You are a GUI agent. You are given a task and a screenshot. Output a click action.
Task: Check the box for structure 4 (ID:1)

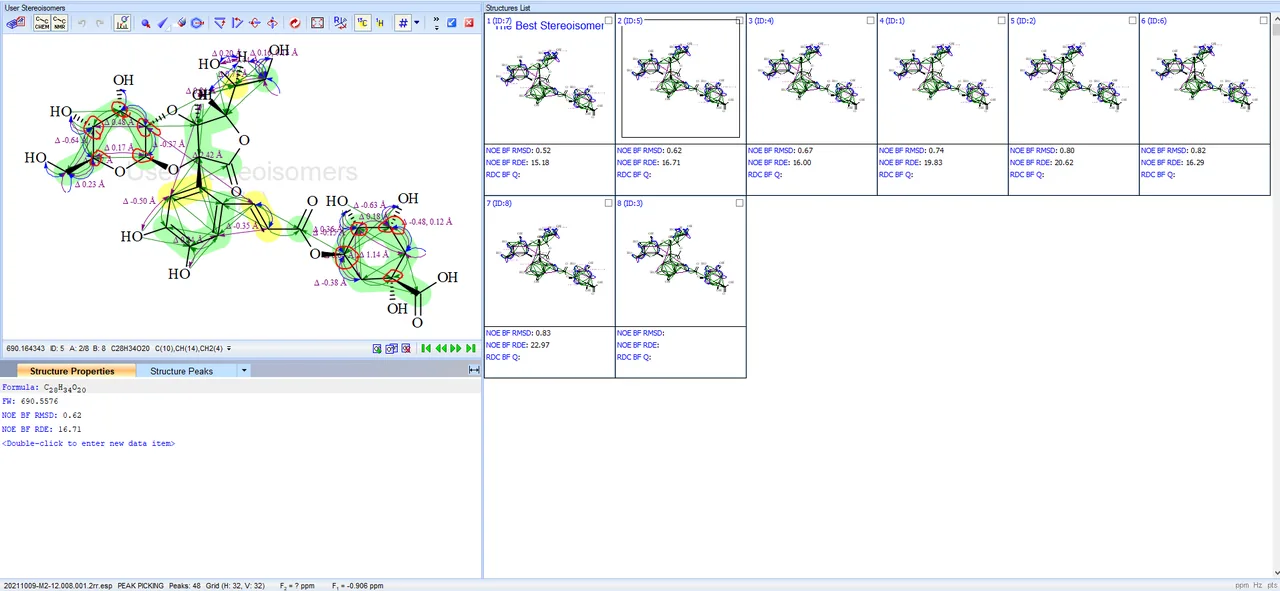coord(1002,21)
